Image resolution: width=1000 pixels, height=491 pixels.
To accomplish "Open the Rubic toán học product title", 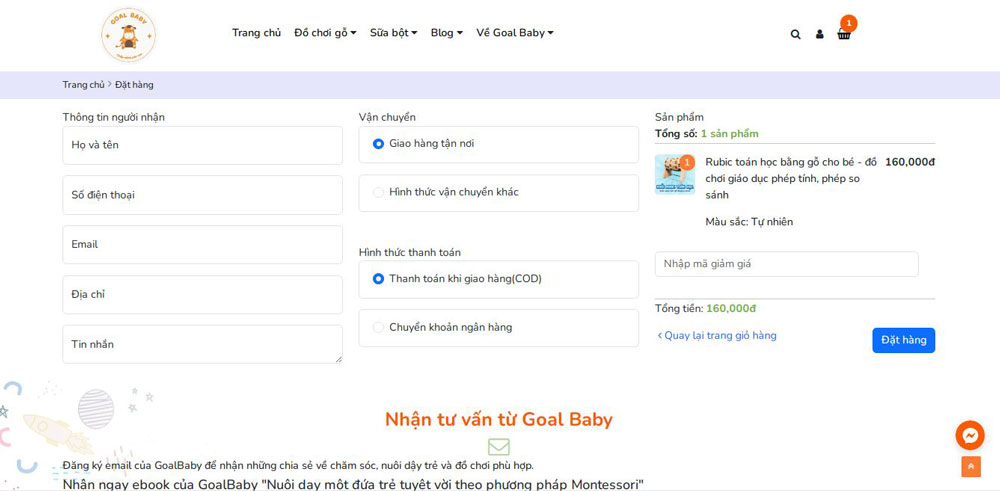I will tap(791, 179).
